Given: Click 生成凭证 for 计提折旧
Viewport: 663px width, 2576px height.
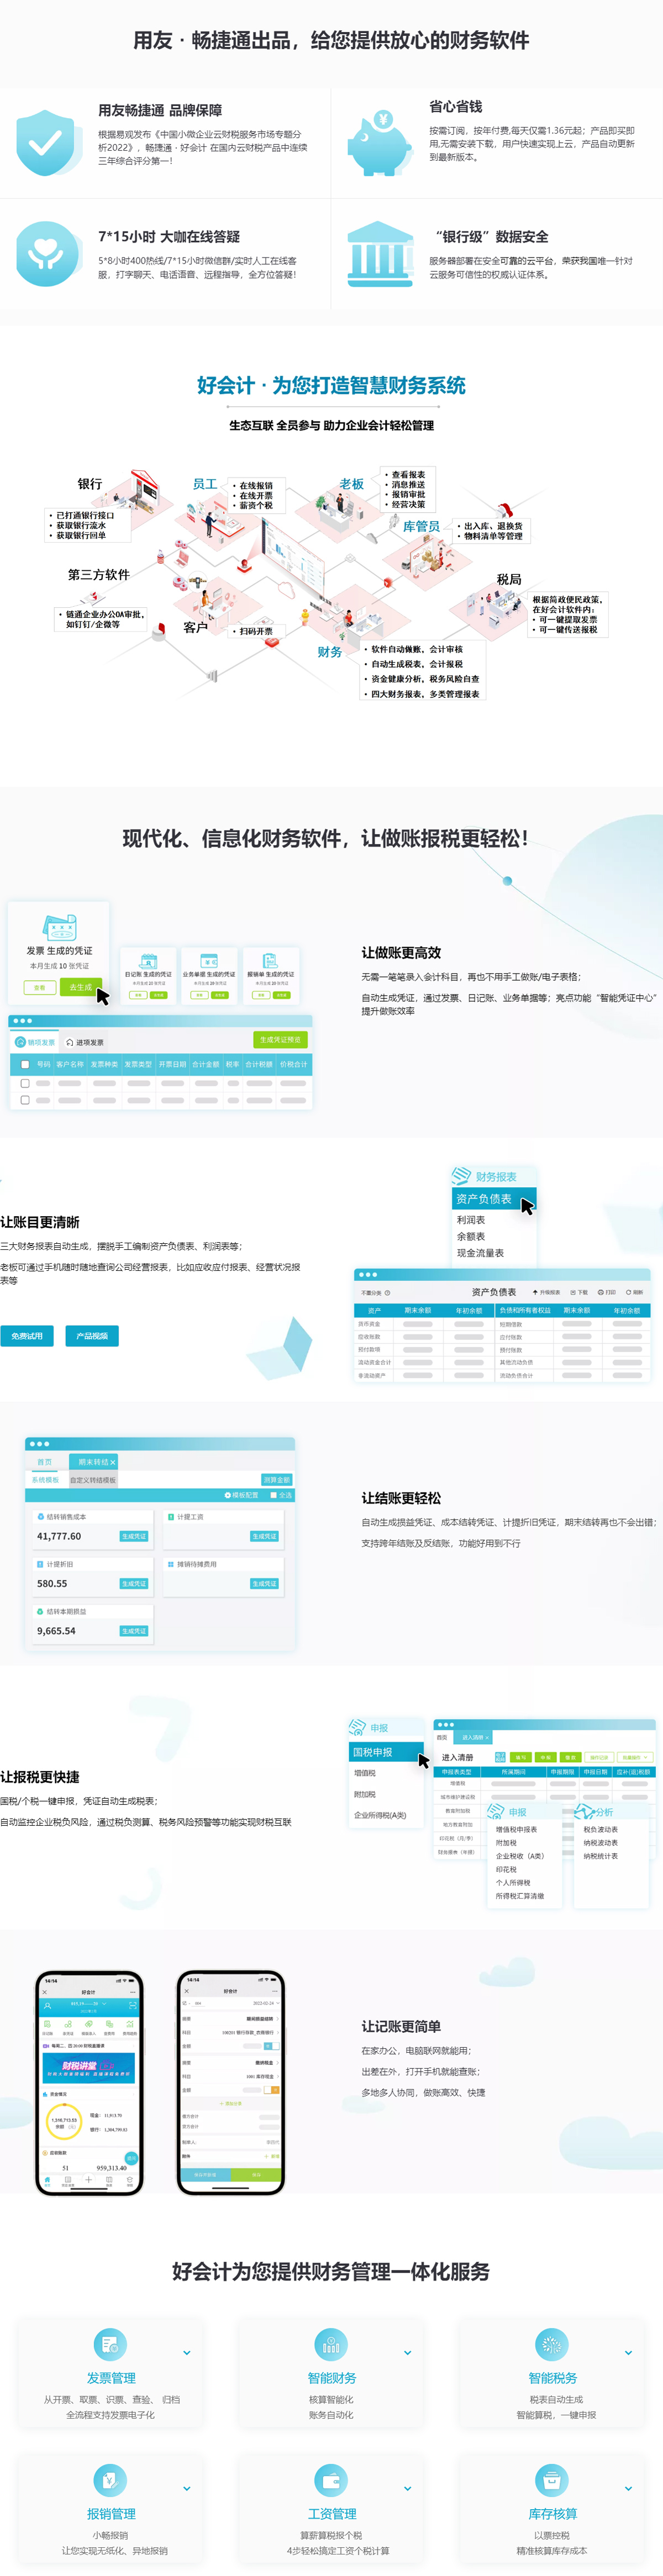Looking at the screenshot, I should pyautogui.click(x=134, y=1583).
